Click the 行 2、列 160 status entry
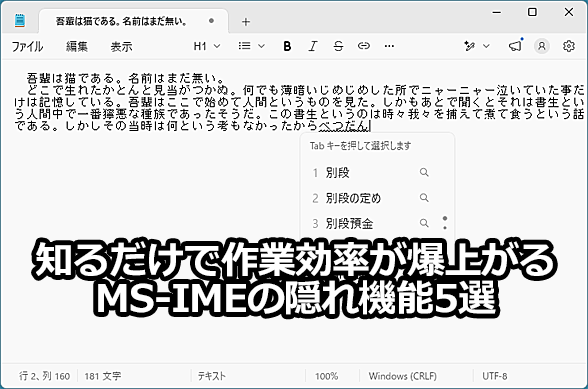This screenshot has height=389, width=588. click(x=45, y=376)
